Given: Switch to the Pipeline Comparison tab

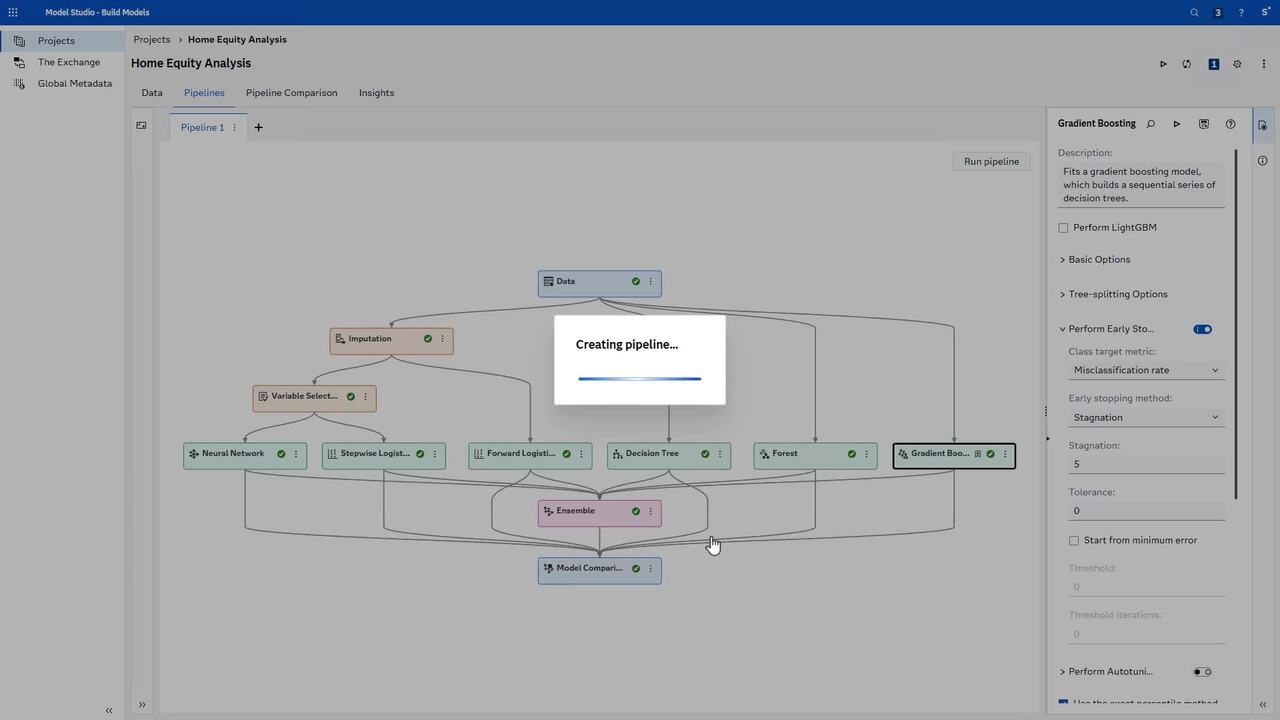Looking at the screenshot, I should pyautogui.click(x=291, y=93).
